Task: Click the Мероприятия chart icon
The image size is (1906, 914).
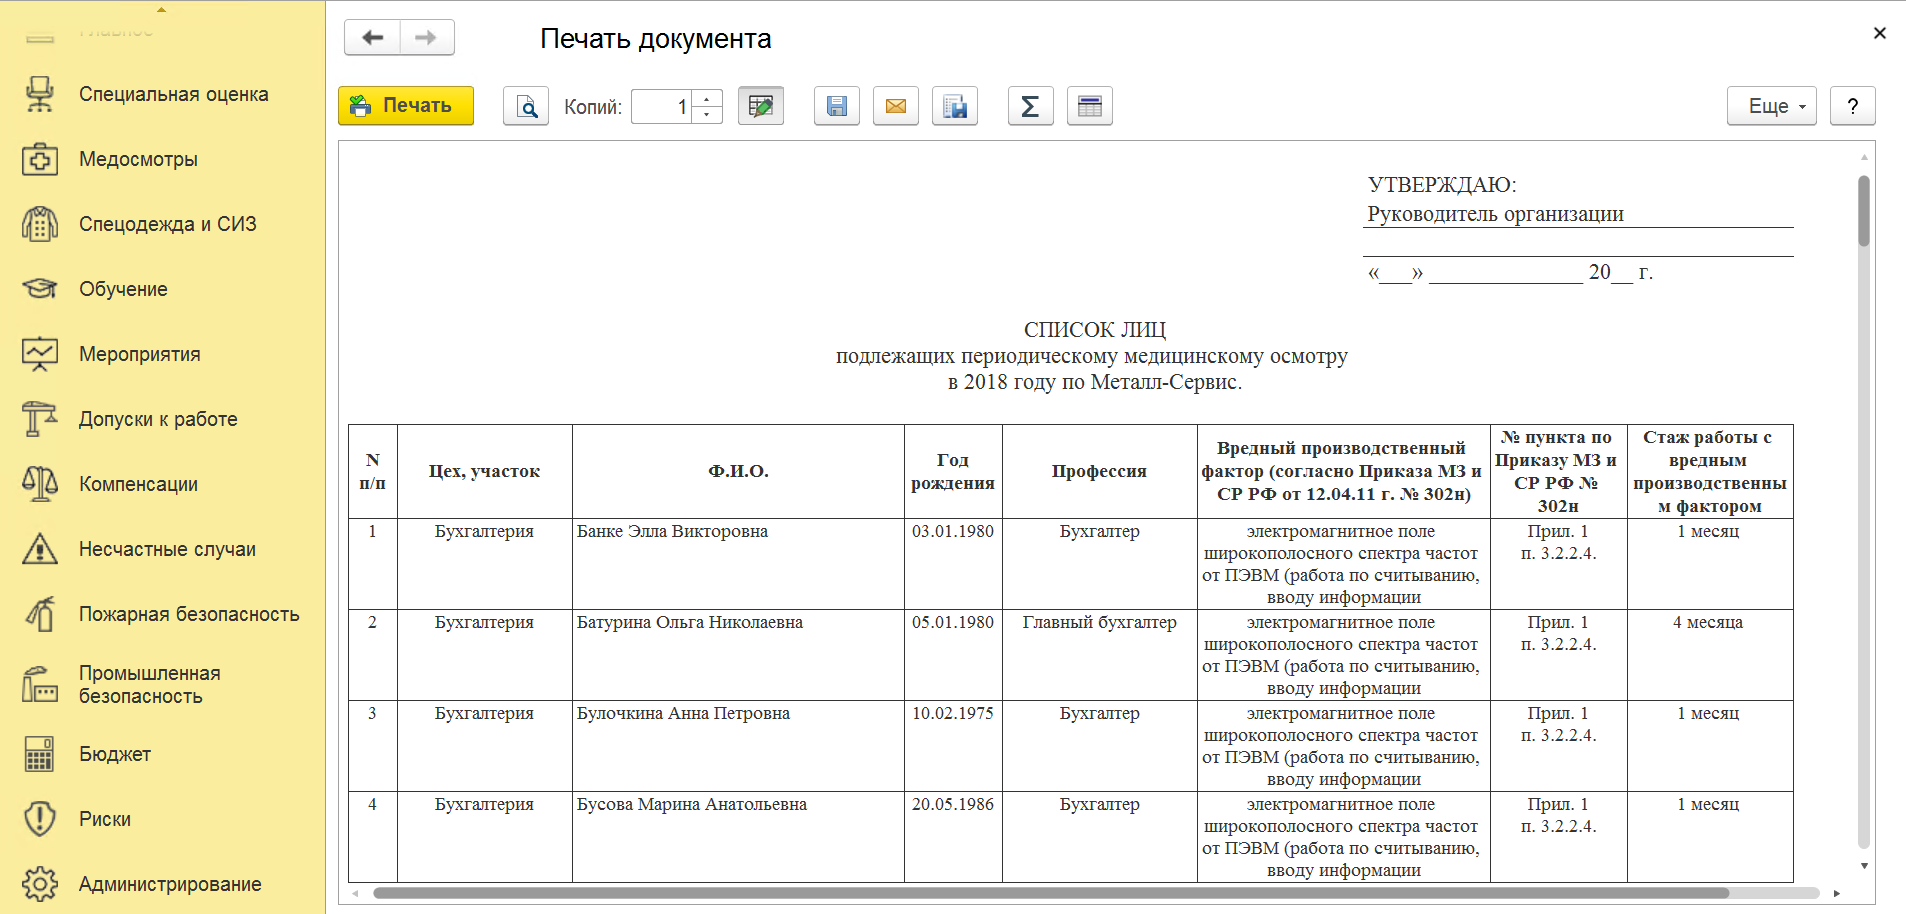Action: tap(40, 354)
